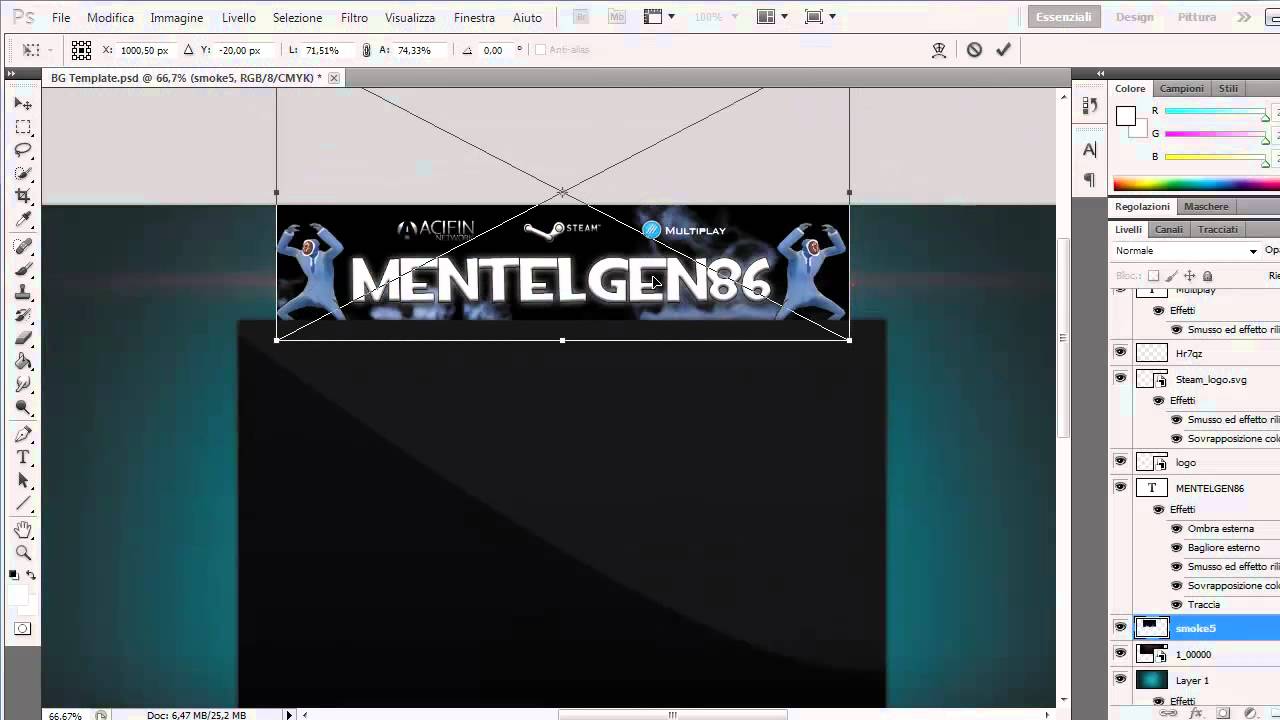This screenshot has width=1280, height=720.
Task: Switch to the Canali tab
Action: [x=1169, y=229]
